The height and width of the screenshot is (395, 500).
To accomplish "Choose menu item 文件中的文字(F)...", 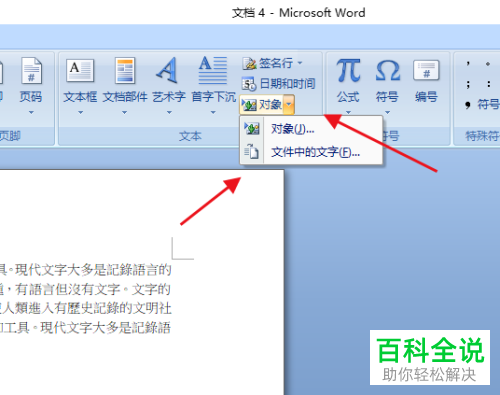I will tap(311, 152).
